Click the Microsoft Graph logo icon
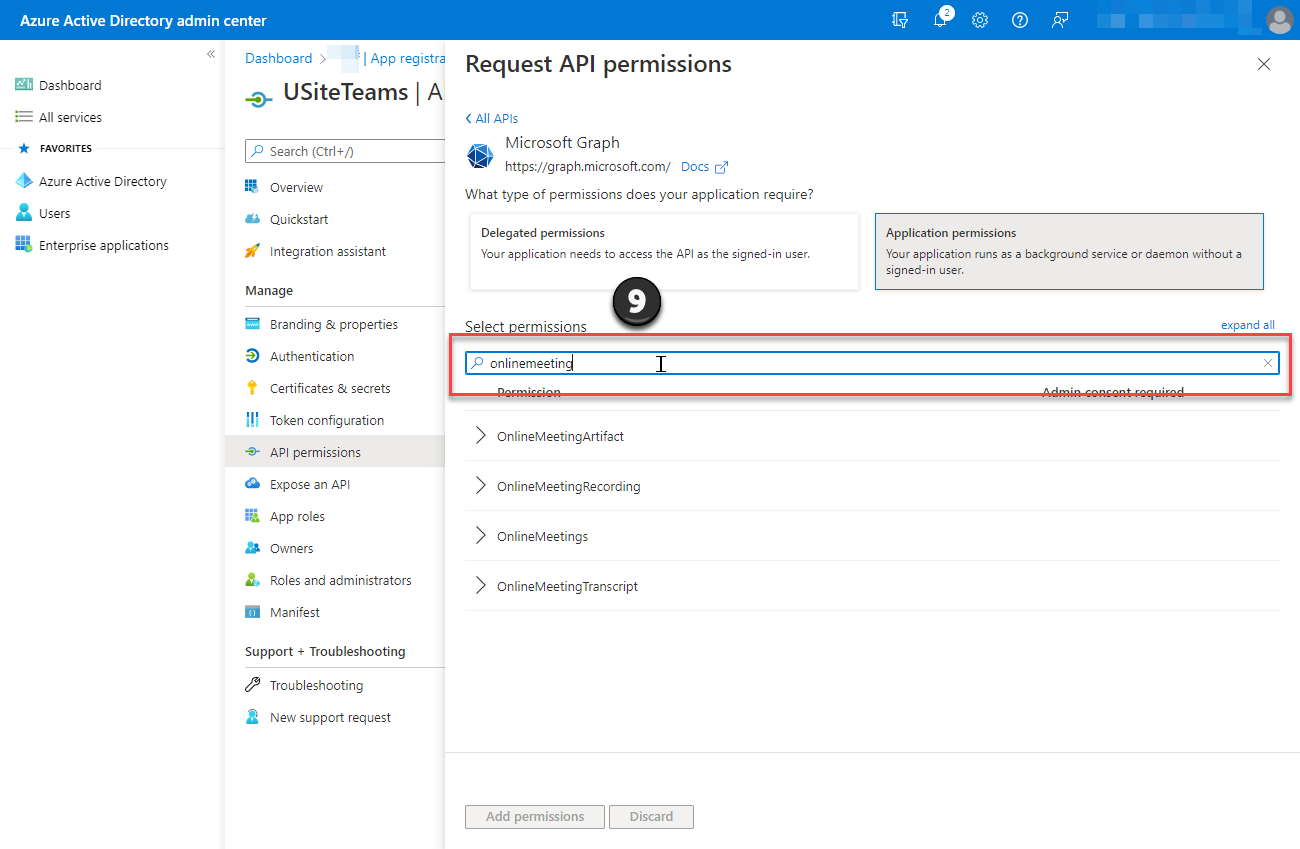Viewport: 1300px width, 849px height. [x=481, y=156]
